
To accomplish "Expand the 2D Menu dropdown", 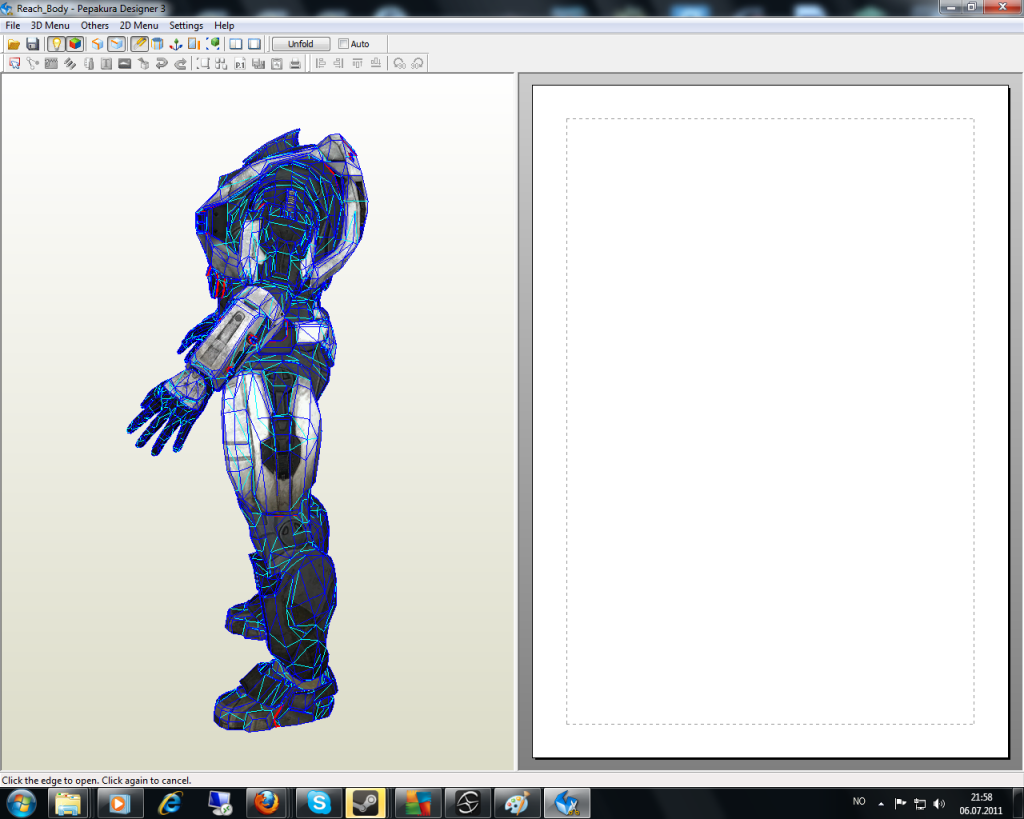I will tap(139, 25).
